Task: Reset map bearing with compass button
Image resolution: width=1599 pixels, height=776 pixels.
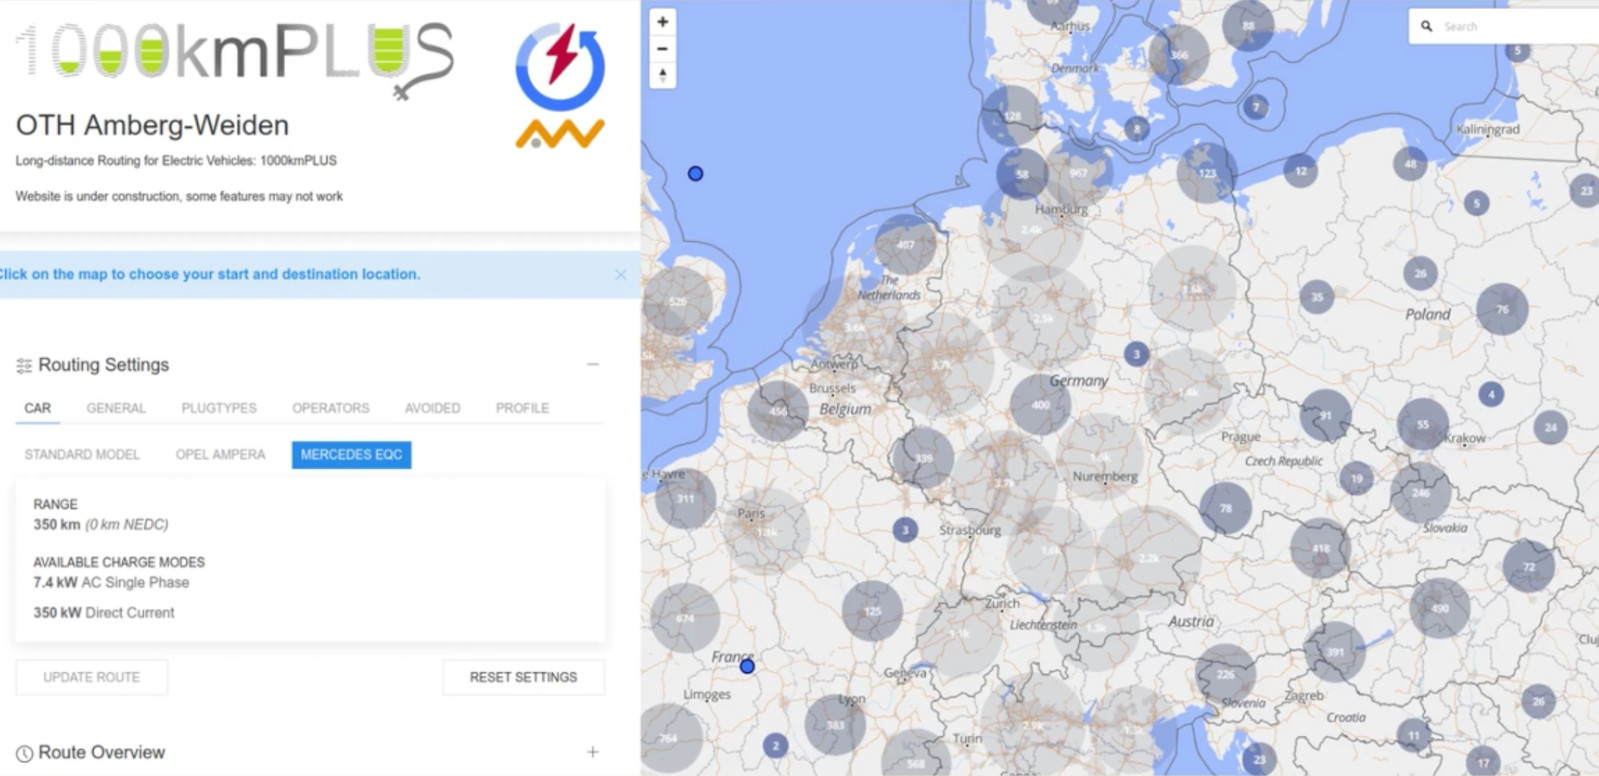Action: pos(662,75)
